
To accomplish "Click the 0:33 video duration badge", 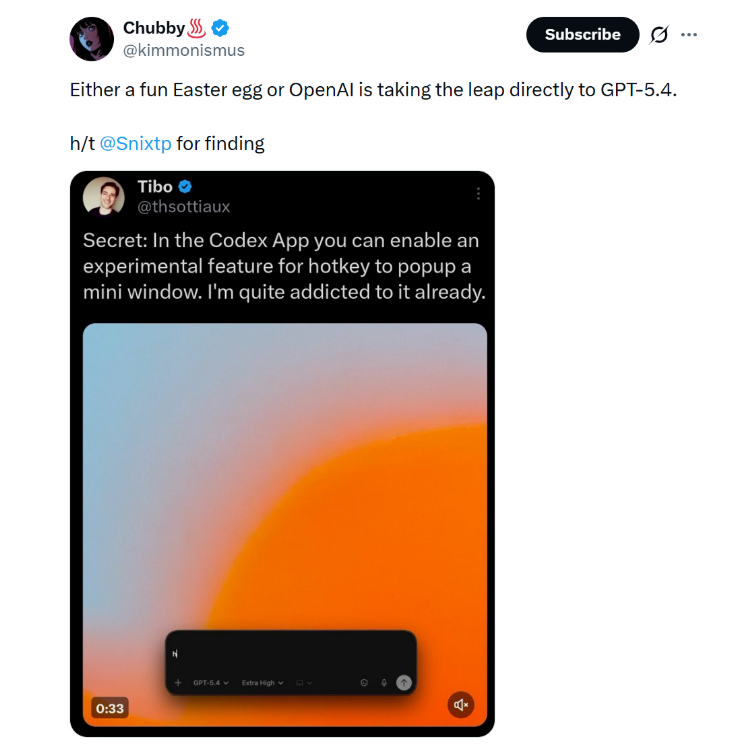I will coord(109,708).
